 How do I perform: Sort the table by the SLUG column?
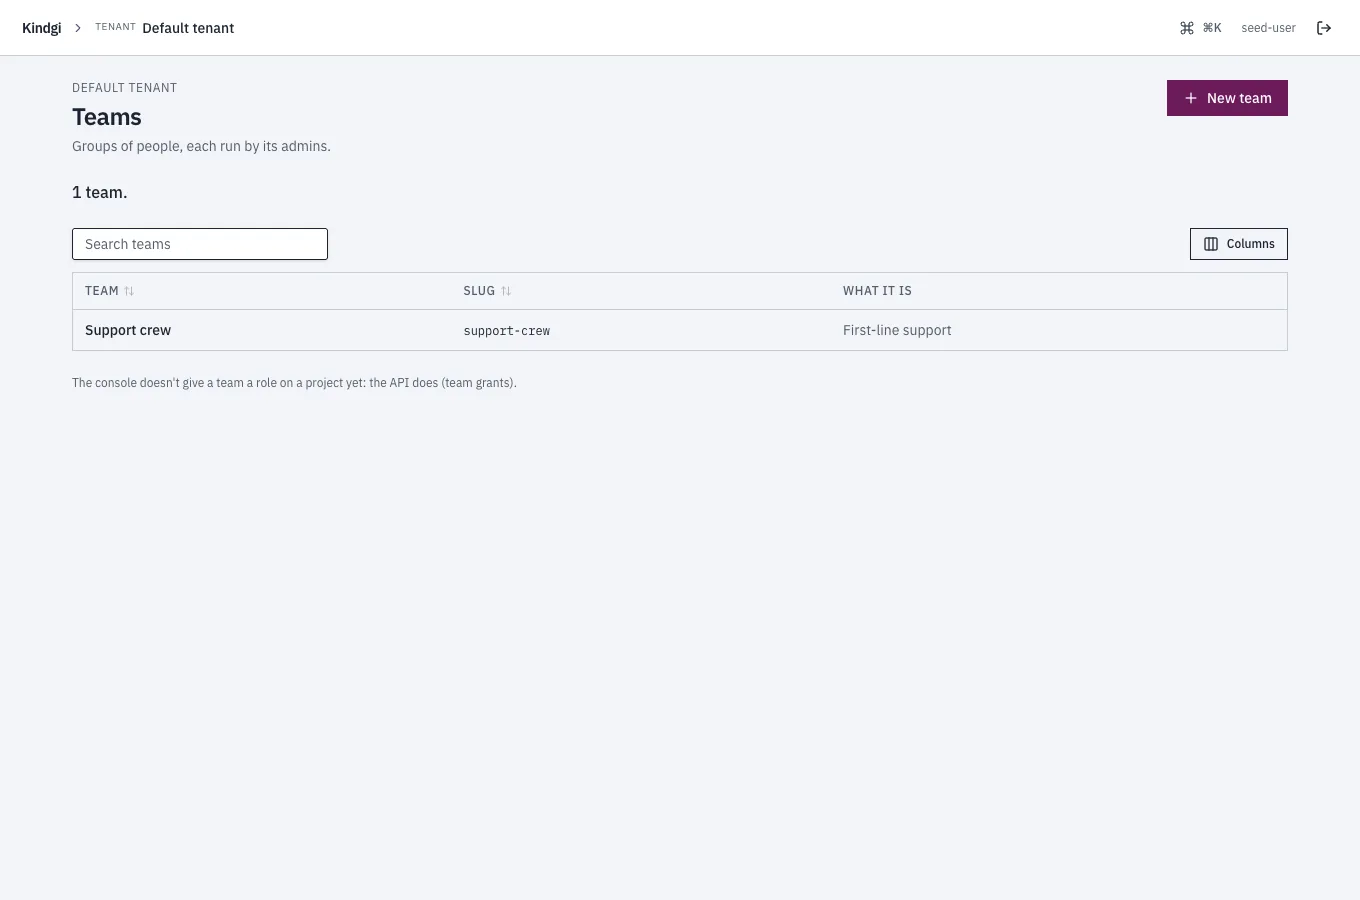pyautogui.click(x=487, y=291)
